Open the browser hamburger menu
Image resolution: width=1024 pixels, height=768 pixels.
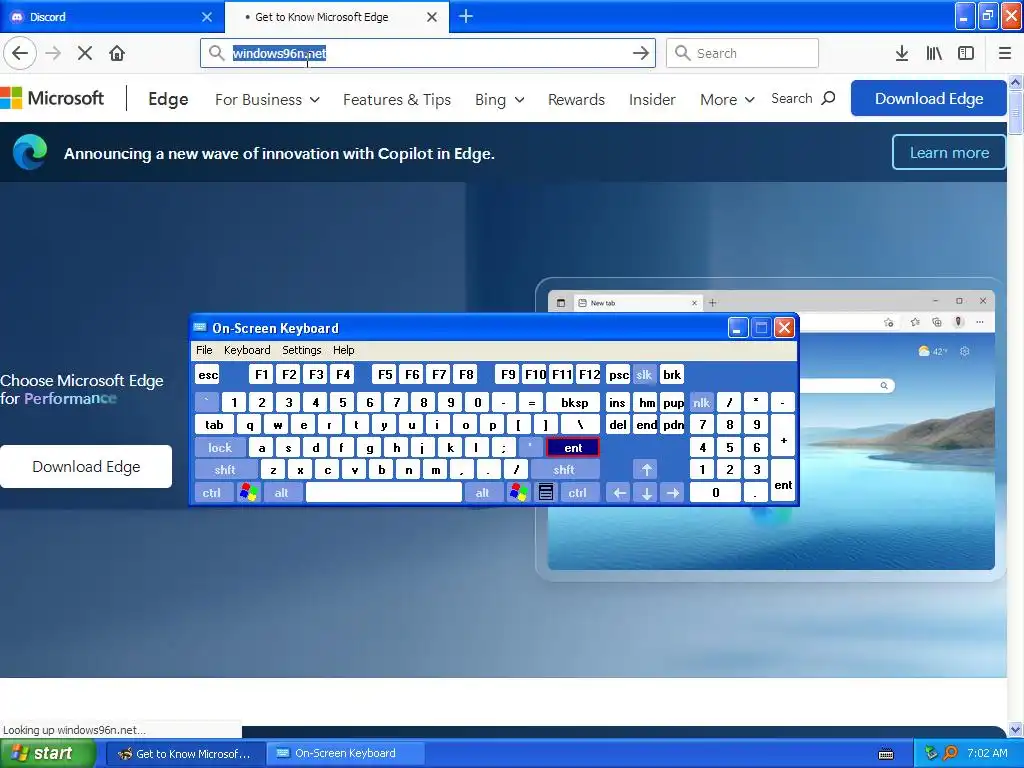click(x=1004, y=53)
